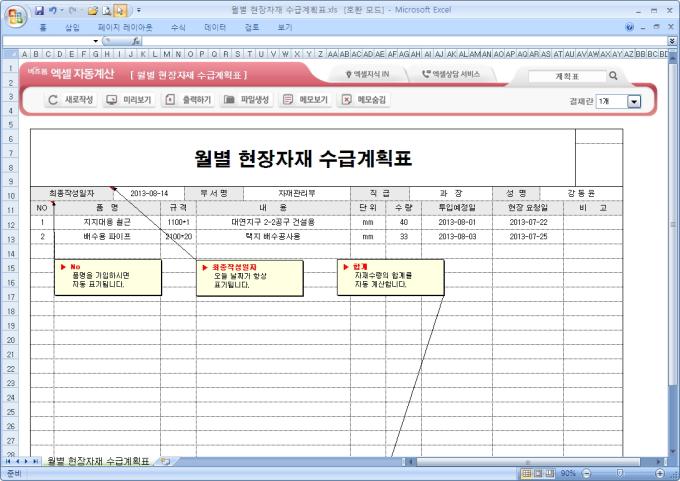Go to the first sheet using tab navigation arrow
This screenshot has width=680, height=481.
pyautogui.click(x=8, y=461)
